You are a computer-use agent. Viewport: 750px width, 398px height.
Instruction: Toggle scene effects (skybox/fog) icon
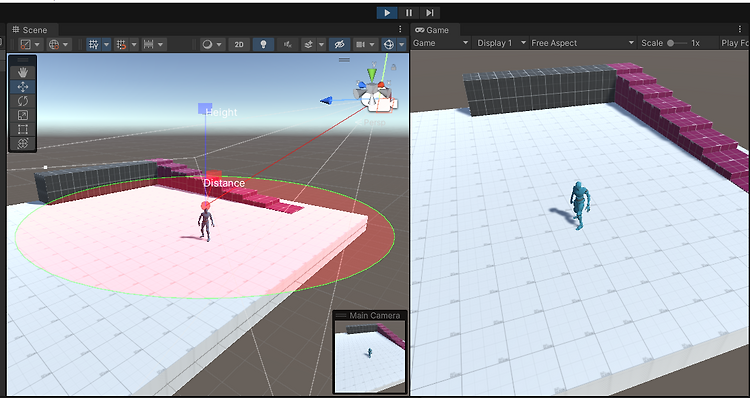click(309, 44)
